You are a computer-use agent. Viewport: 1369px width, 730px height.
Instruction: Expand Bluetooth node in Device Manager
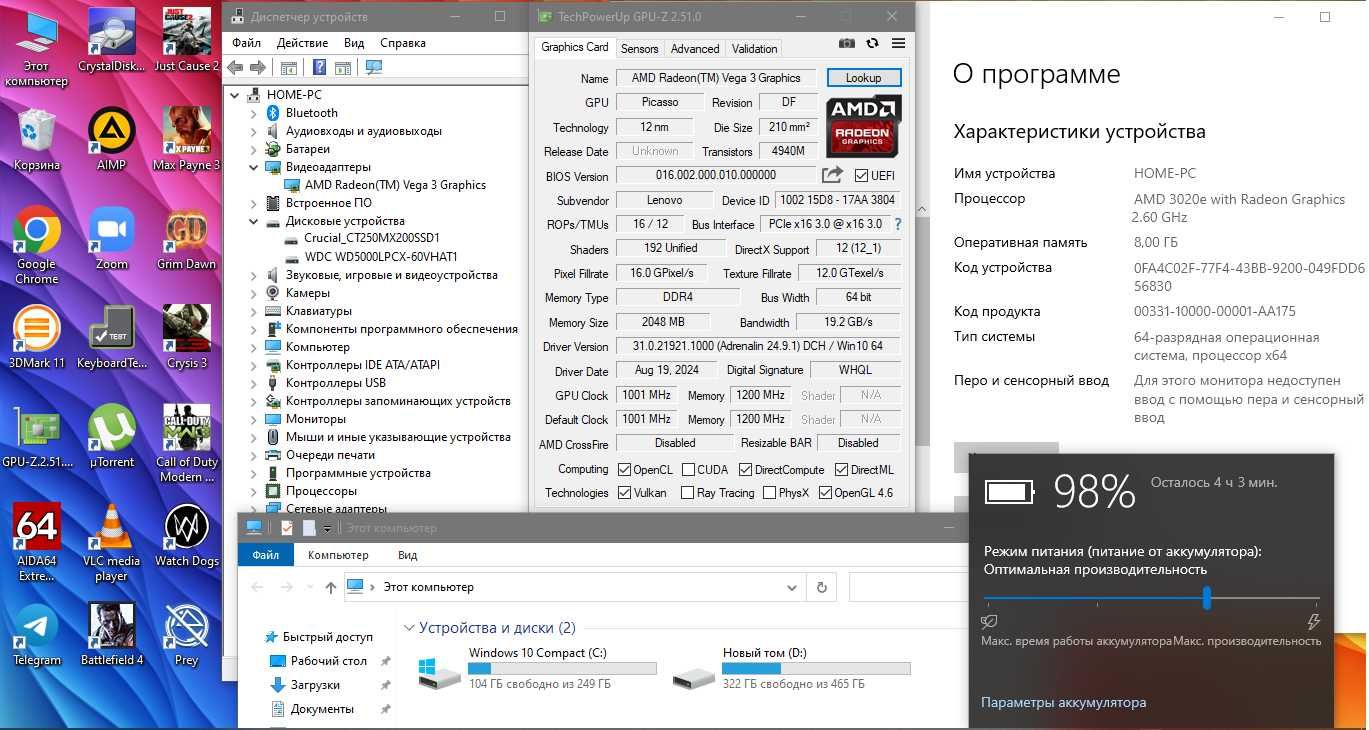[254, 113]
